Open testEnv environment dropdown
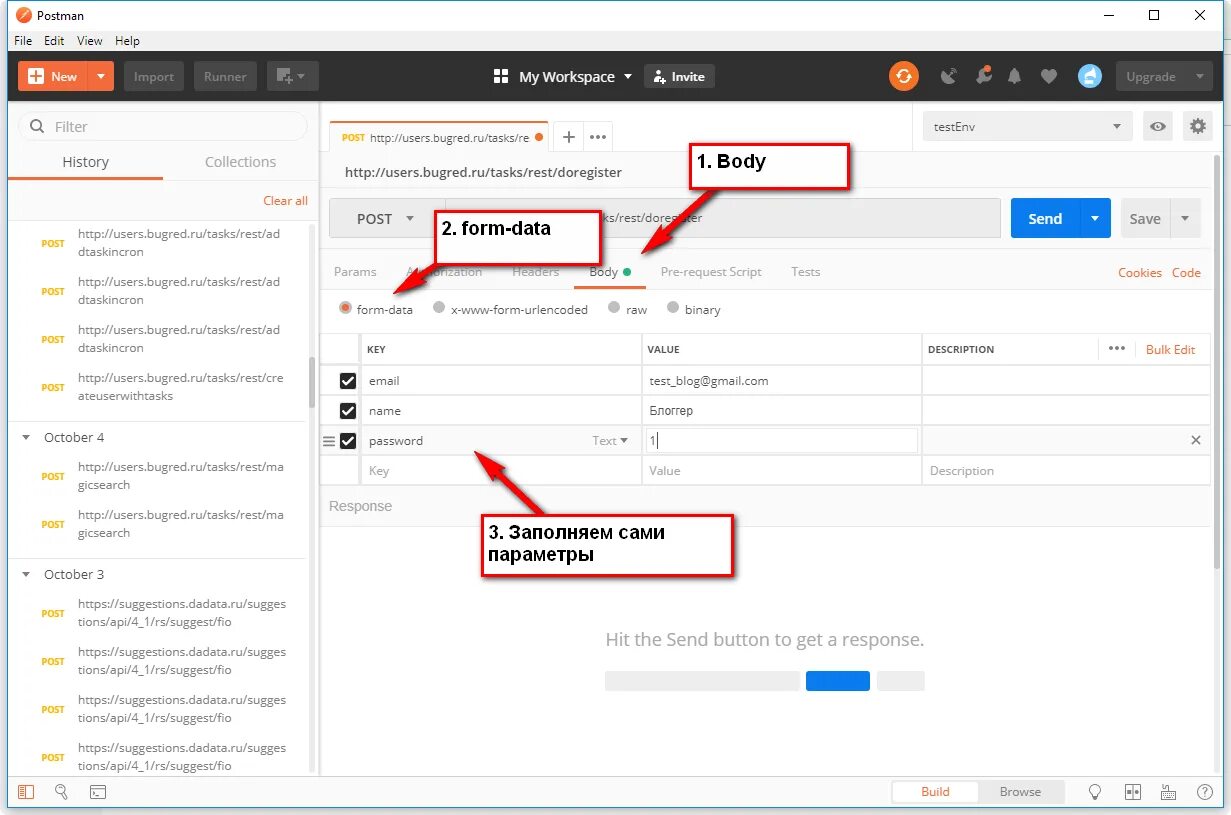 coord(1028,127)
